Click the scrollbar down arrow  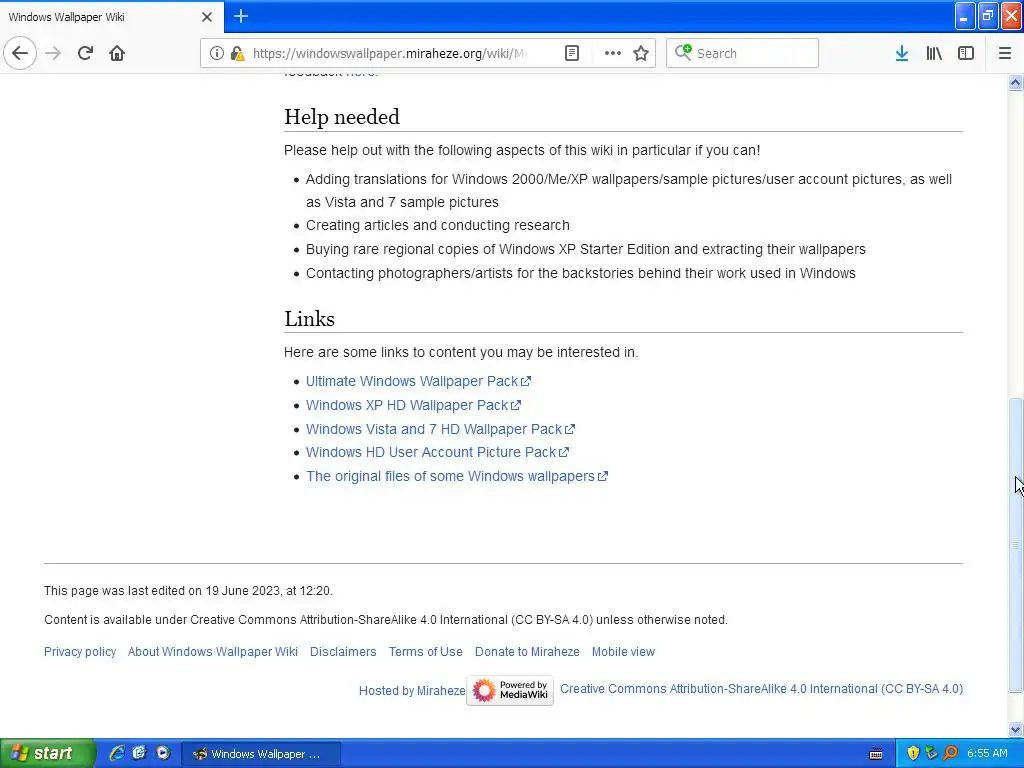tap(1015, 729)
